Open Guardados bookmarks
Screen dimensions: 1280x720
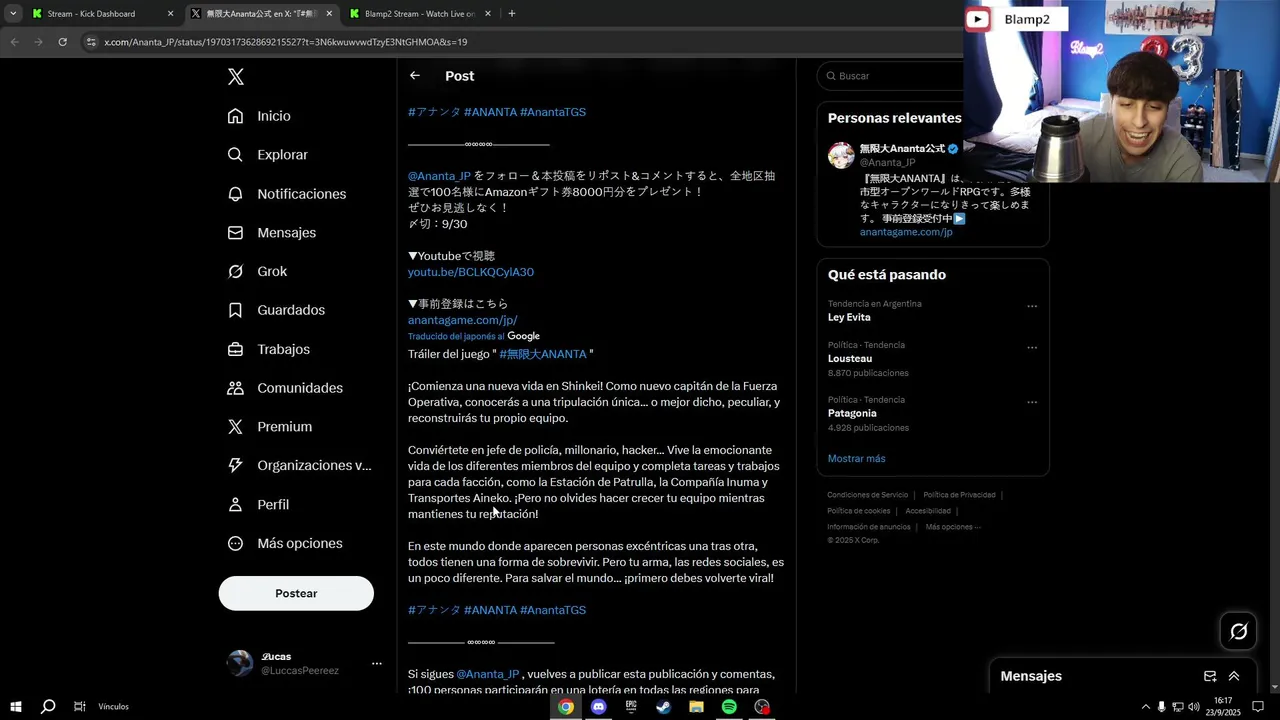pyautogui.click(x=277, y=310)
